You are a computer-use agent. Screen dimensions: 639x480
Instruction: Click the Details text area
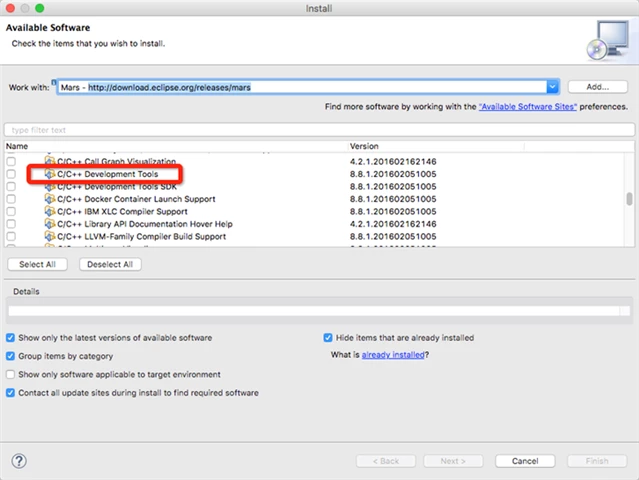tap(314, 311)
